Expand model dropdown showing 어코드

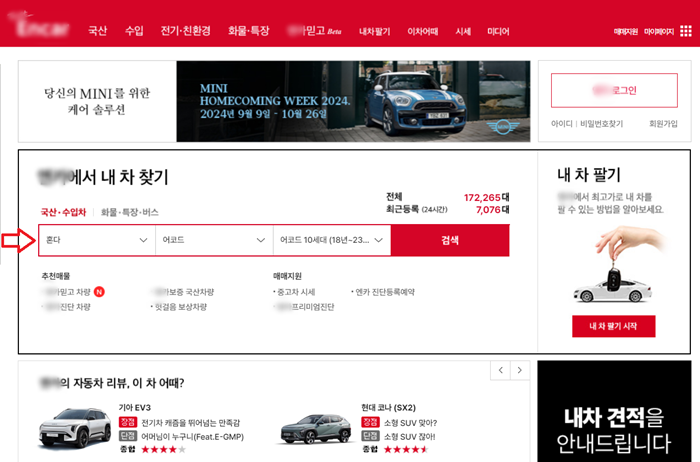214,240
